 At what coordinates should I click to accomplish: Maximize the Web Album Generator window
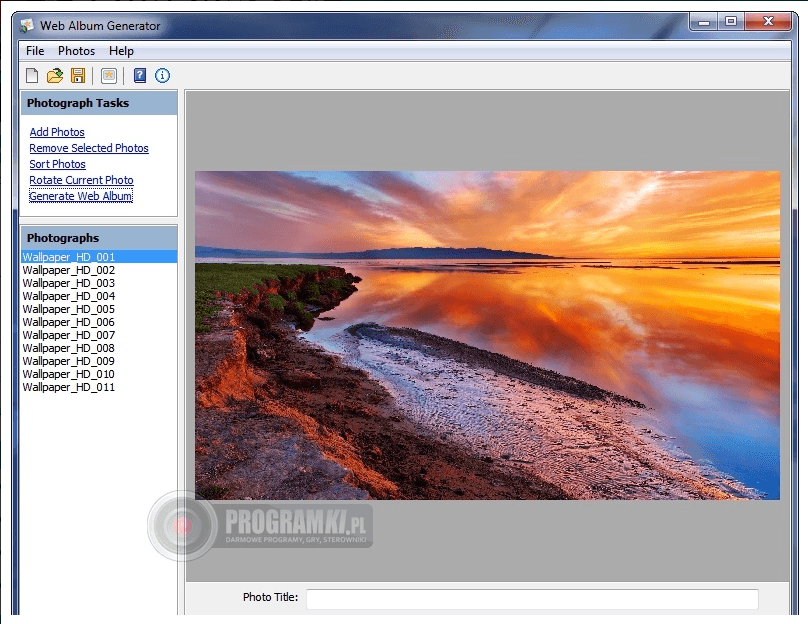pos(731,22)
